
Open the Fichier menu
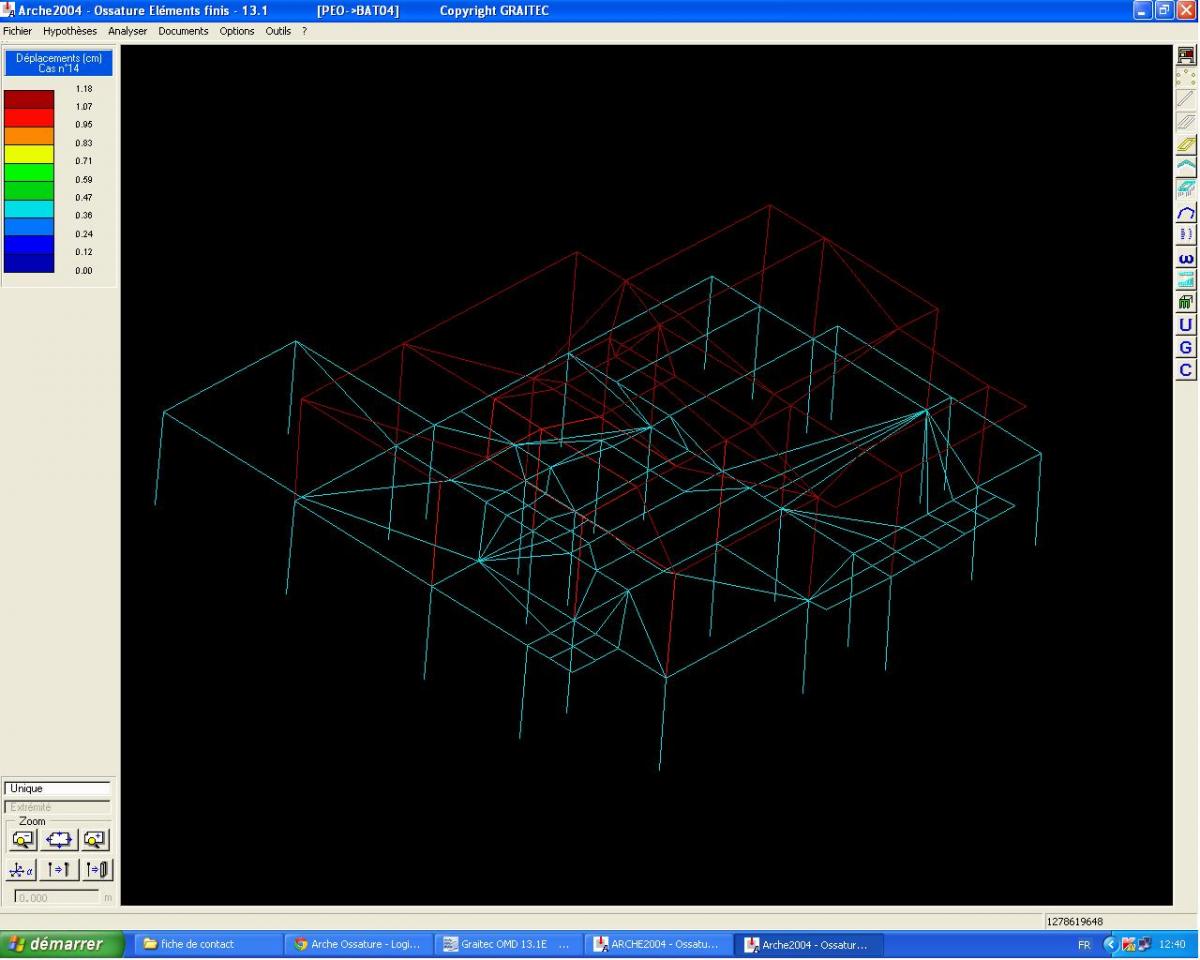coord(18,31)
